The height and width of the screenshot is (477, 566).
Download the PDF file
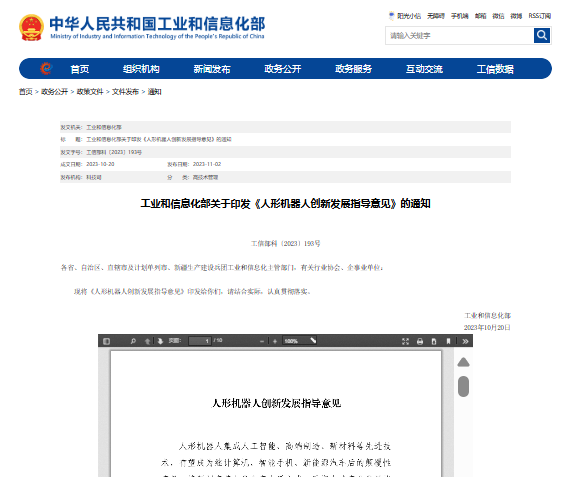(434, 341)
